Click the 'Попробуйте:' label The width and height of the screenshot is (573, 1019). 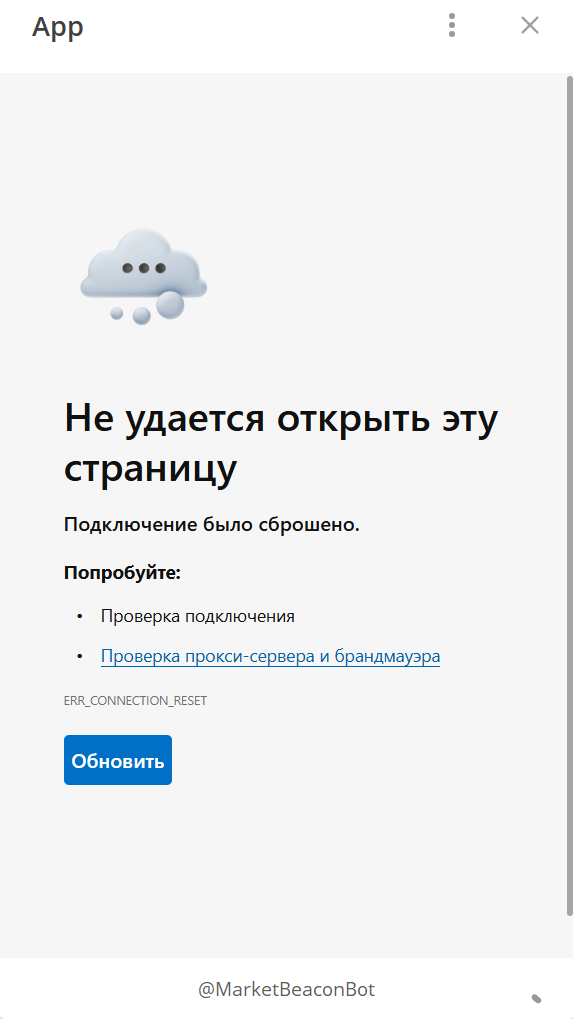[122, 573]
